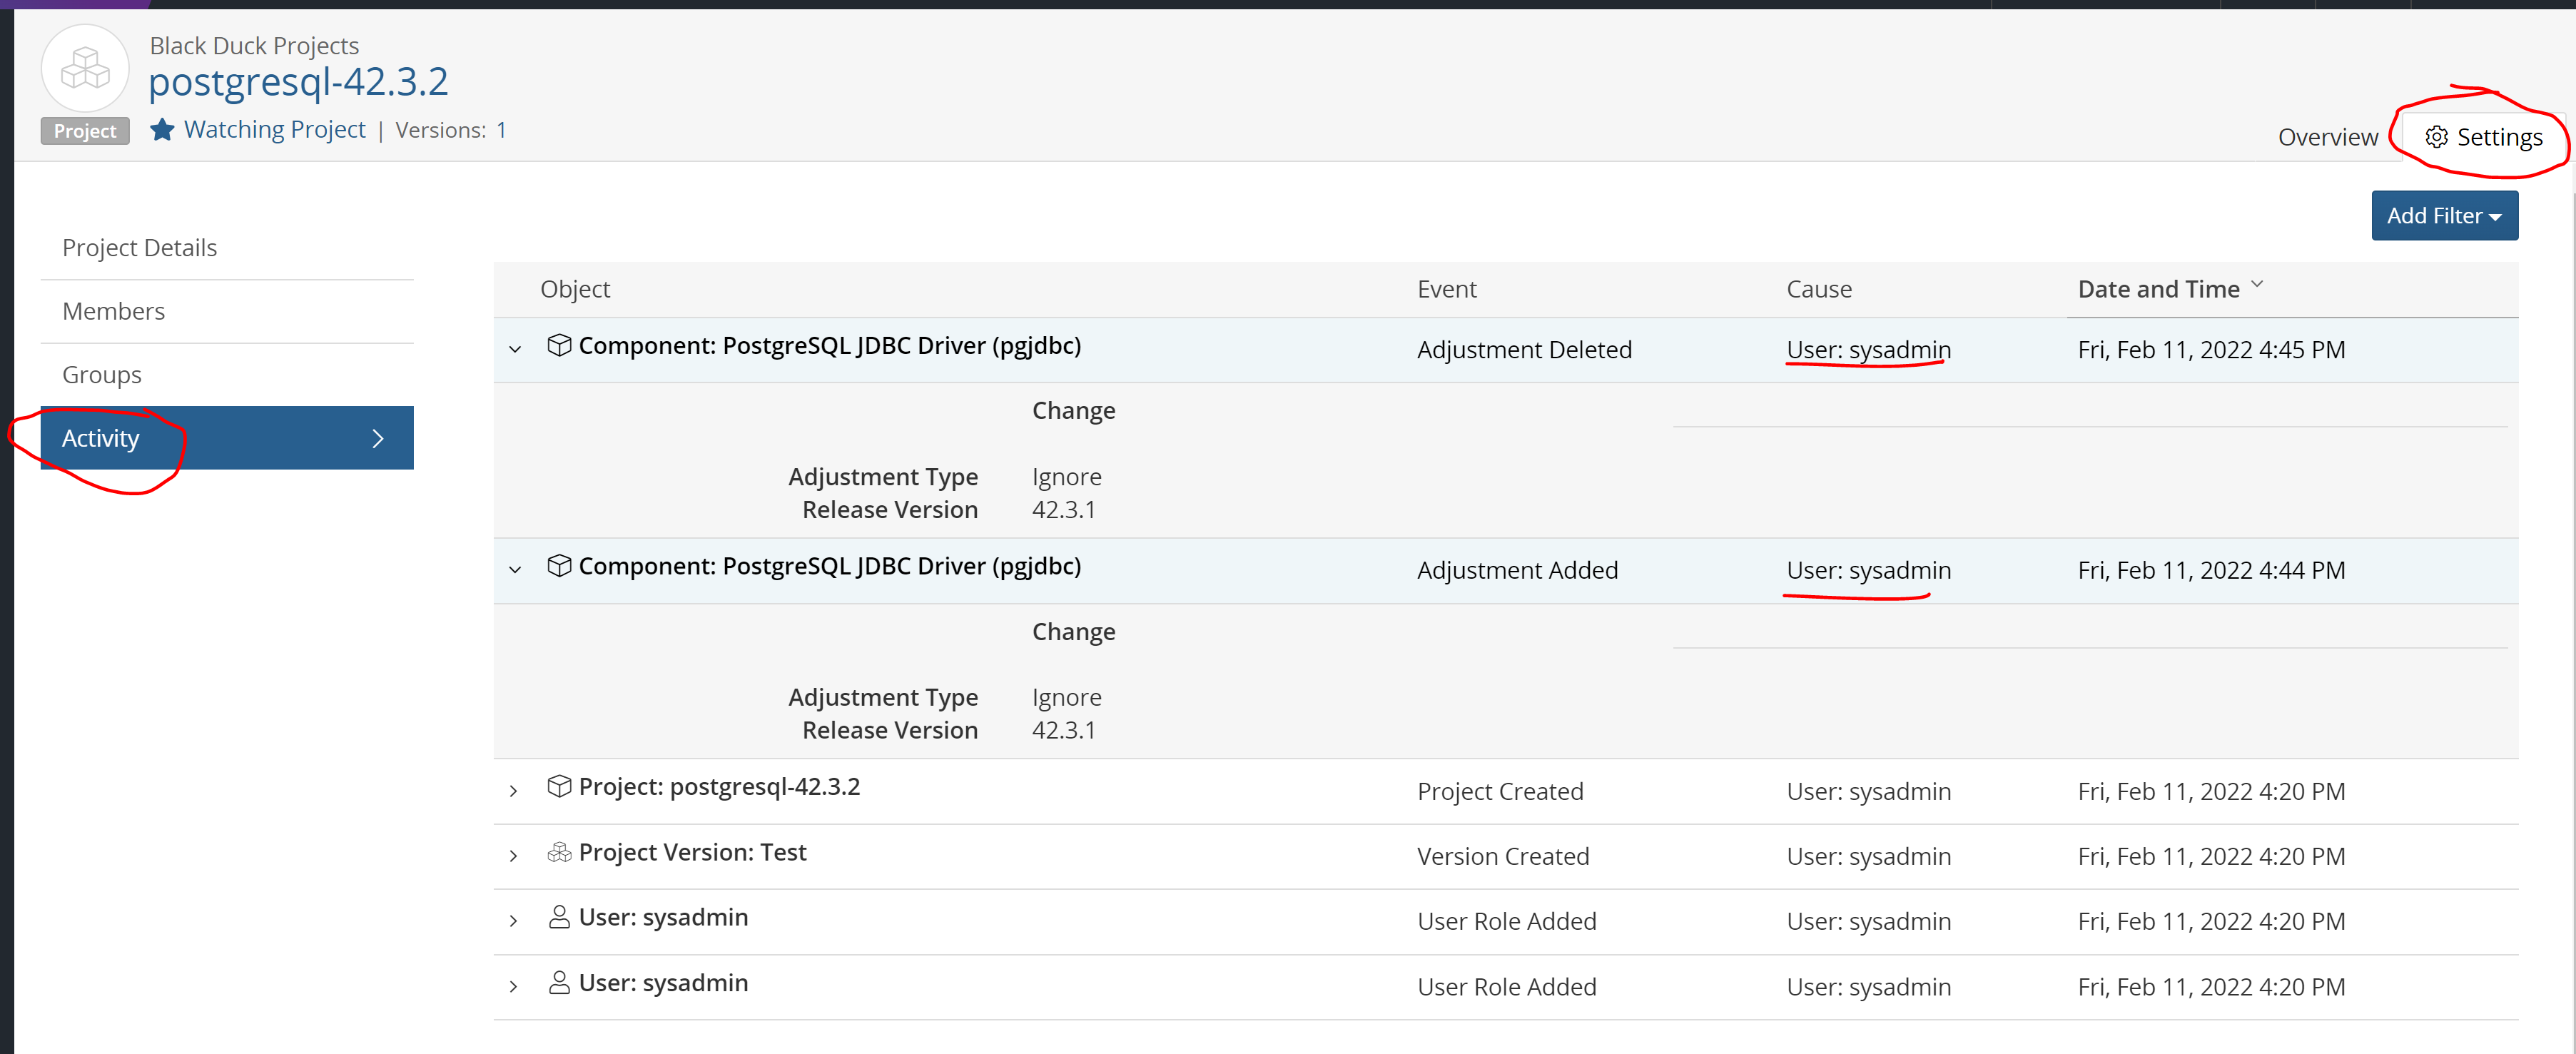The height and width of the screenshot is (1054, 2576).
Task: Collapse the Adjustment Deleted row
Action: 515,349
